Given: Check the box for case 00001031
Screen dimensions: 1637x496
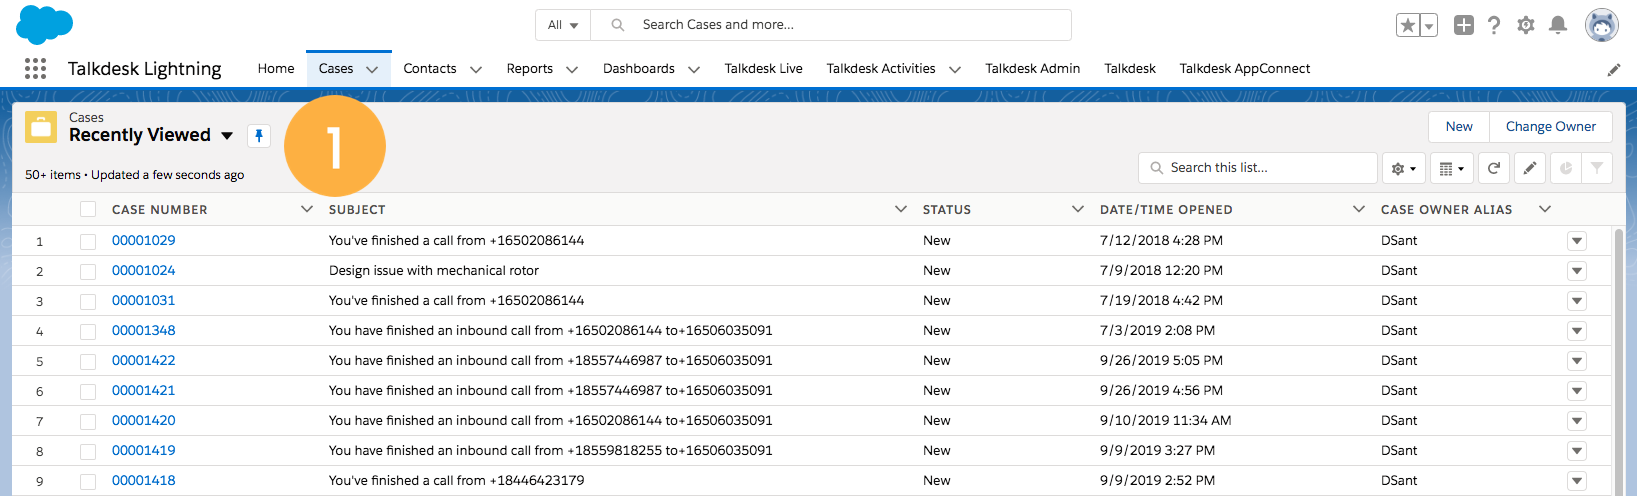Looking at the screenshot, I should click(x=88, y=301).
